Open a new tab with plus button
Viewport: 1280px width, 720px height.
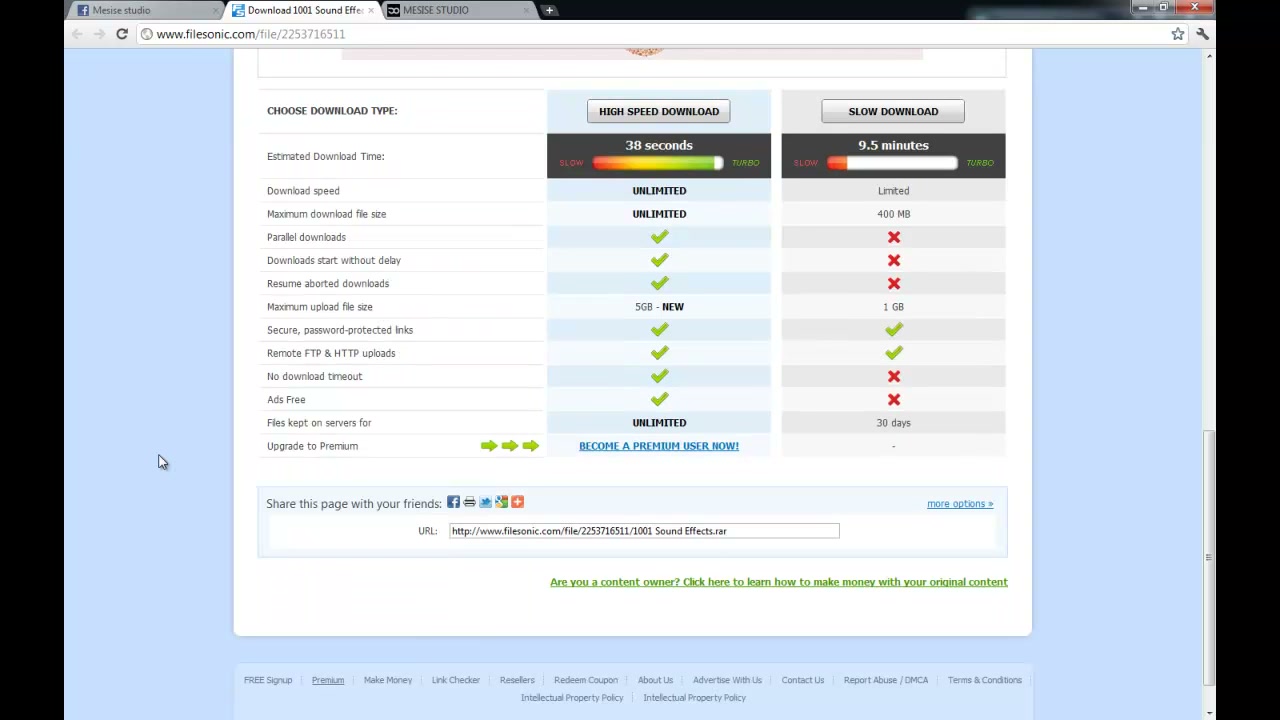(549, 10)
